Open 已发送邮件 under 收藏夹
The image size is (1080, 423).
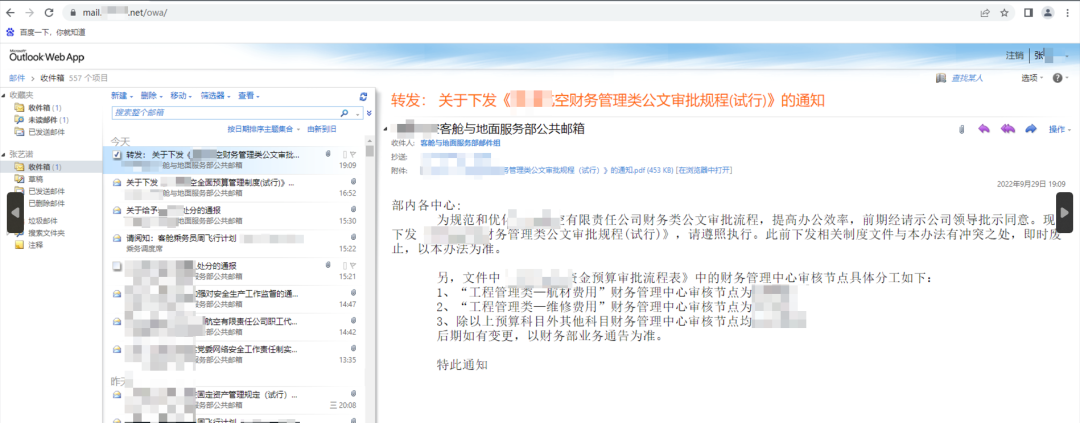[46, 132]
